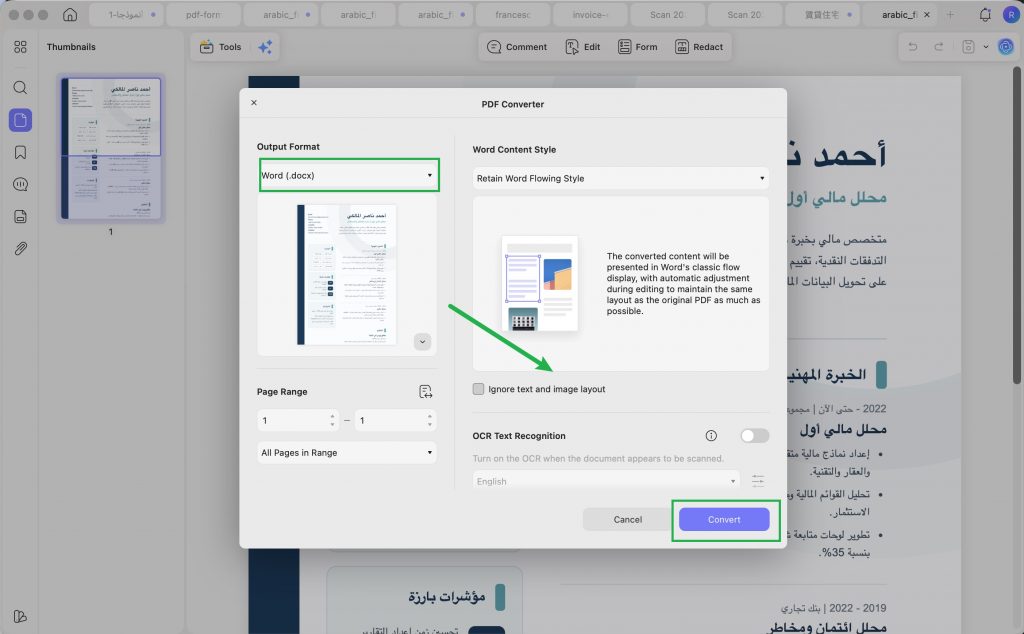This screenshot has height=634, width=1024.
Task: Click the document page preview in converter
Action: pyautogui.click(x=347, y=274)
